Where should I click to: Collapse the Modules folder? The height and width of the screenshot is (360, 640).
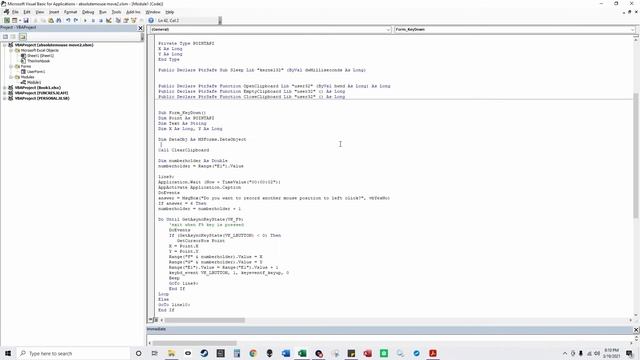tap(11, 77)
